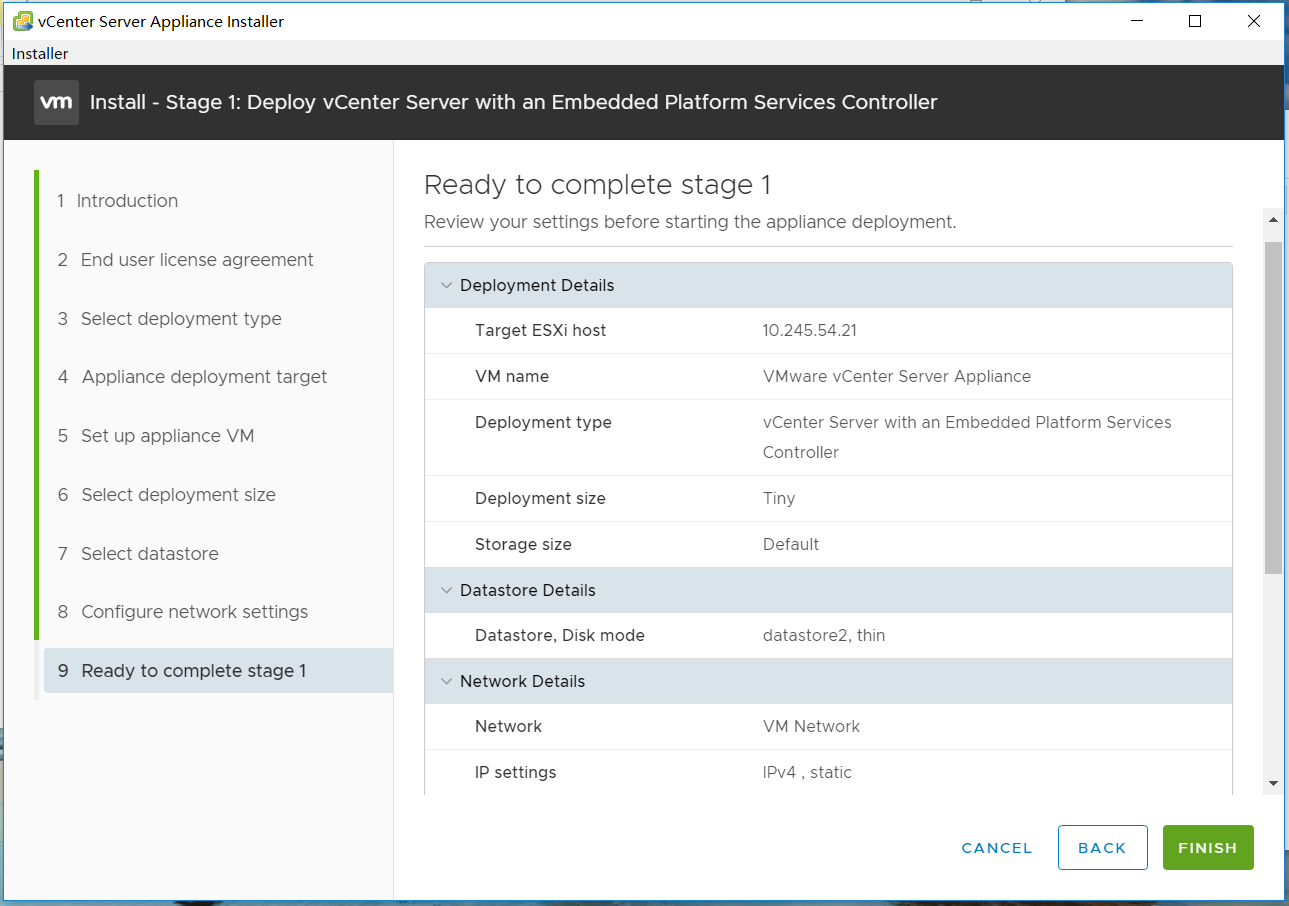
Task: Click the 'IPv4 , static' value
Action: [807, 773]
